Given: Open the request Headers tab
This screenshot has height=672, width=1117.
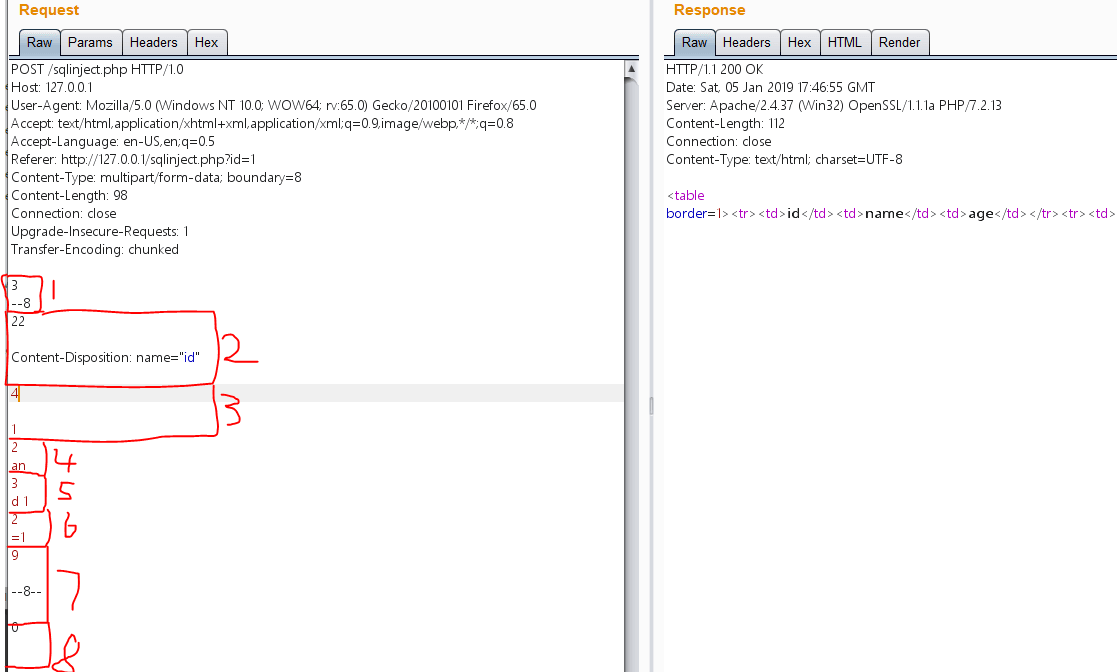Looking at the screenshot, I should coord(153,42).
